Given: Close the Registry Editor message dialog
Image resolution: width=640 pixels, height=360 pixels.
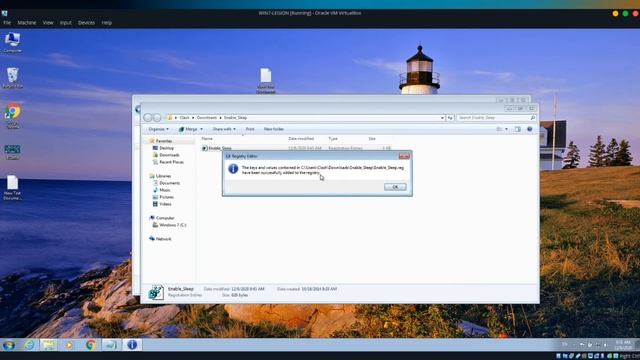Looking at the screenshot, I should [404, 156].
